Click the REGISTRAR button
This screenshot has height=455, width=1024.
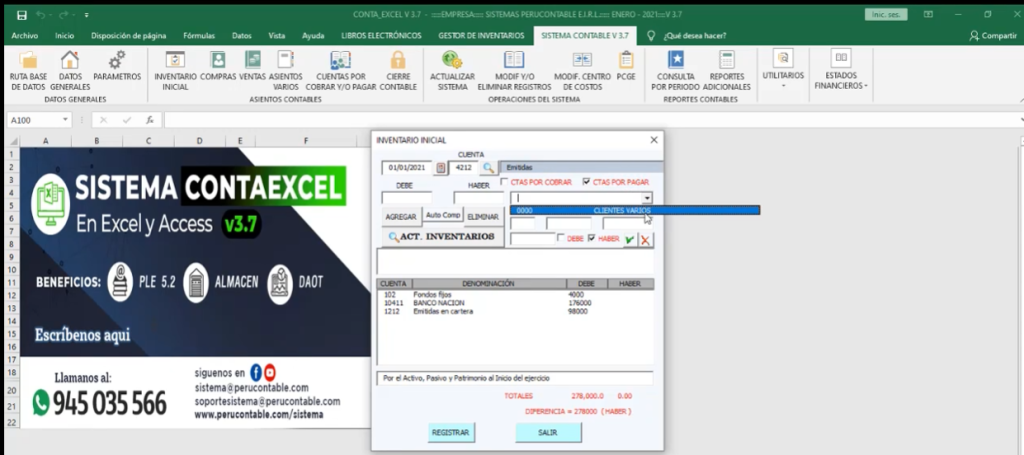pos(451,432)
